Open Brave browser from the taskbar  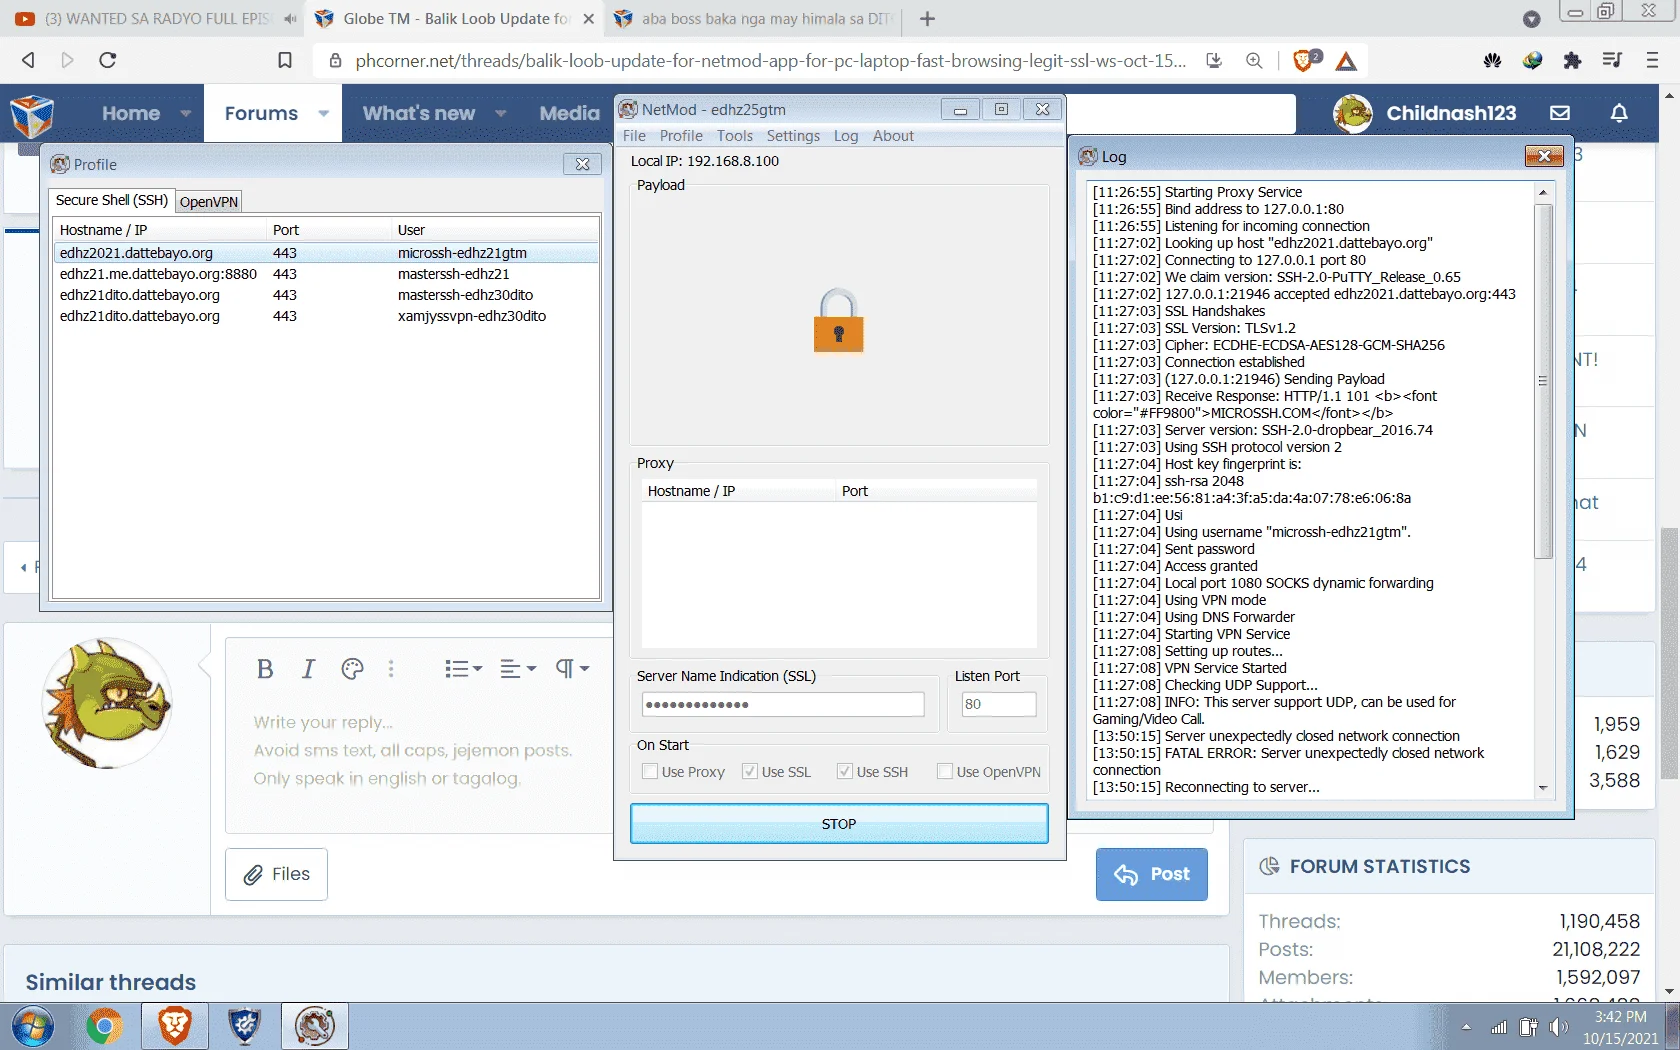click(175, 1026)
